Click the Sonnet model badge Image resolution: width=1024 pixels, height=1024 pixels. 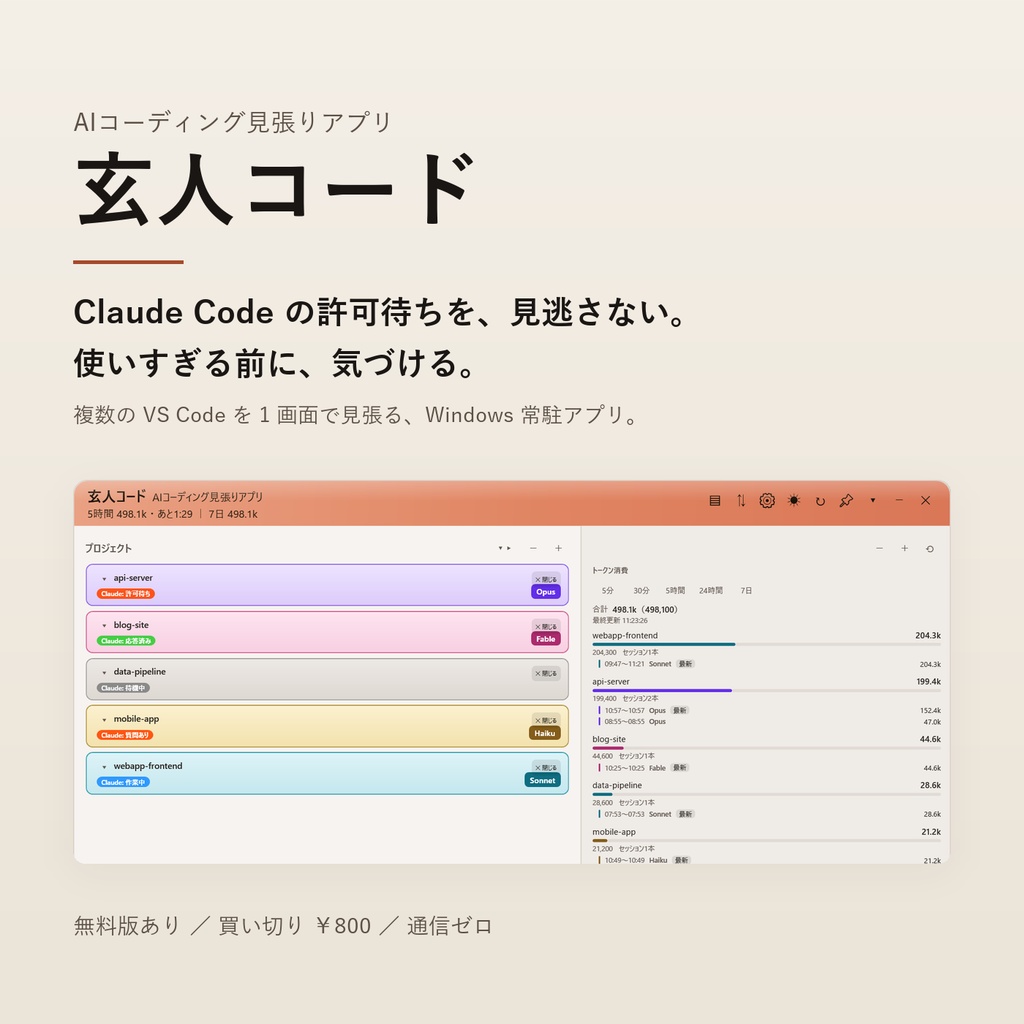[x=543, y=780]
